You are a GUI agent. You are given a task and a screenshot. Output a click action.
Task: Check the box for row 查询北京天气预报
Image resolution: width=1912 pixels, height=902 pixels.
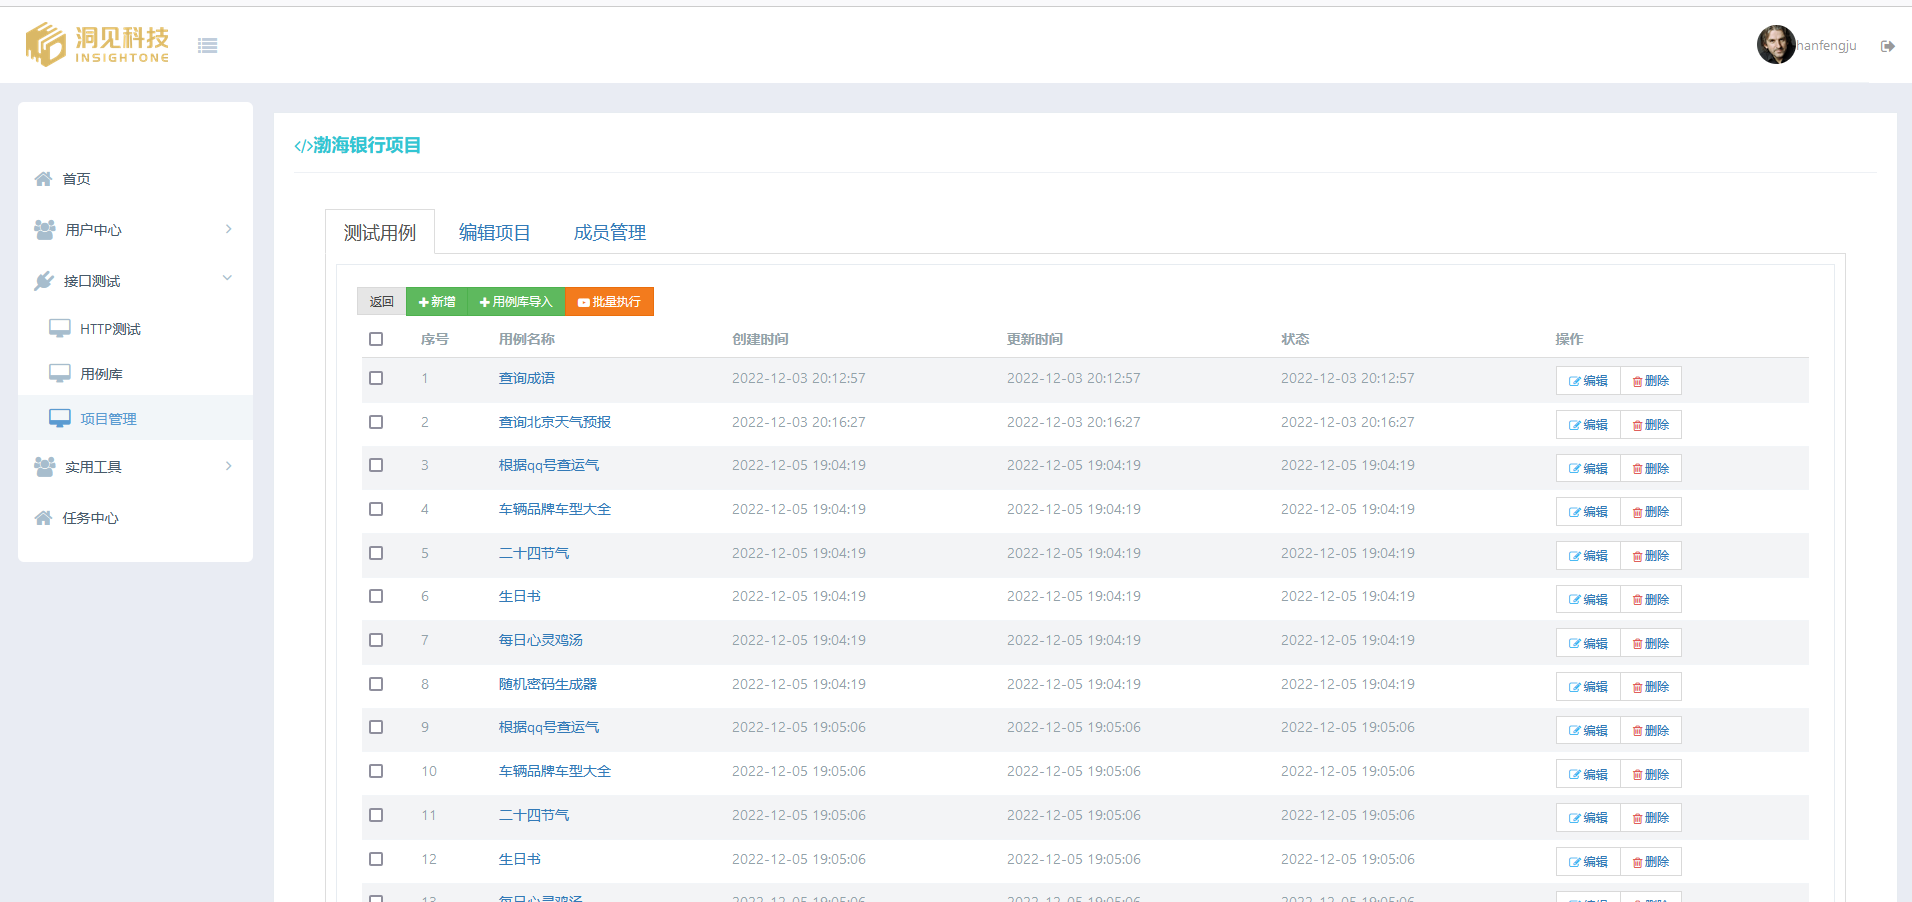coord(376,422)
